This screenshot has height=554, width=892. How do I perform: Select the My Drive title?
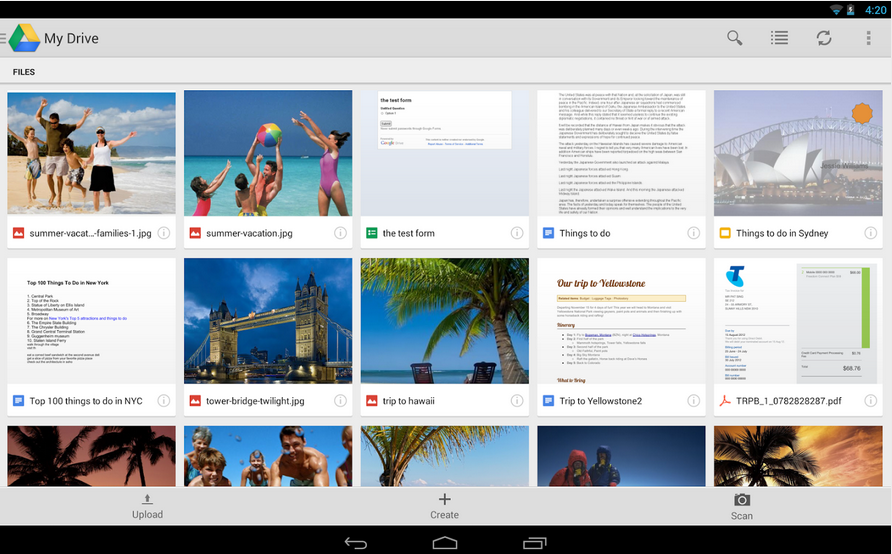click(x=71, y=39)
